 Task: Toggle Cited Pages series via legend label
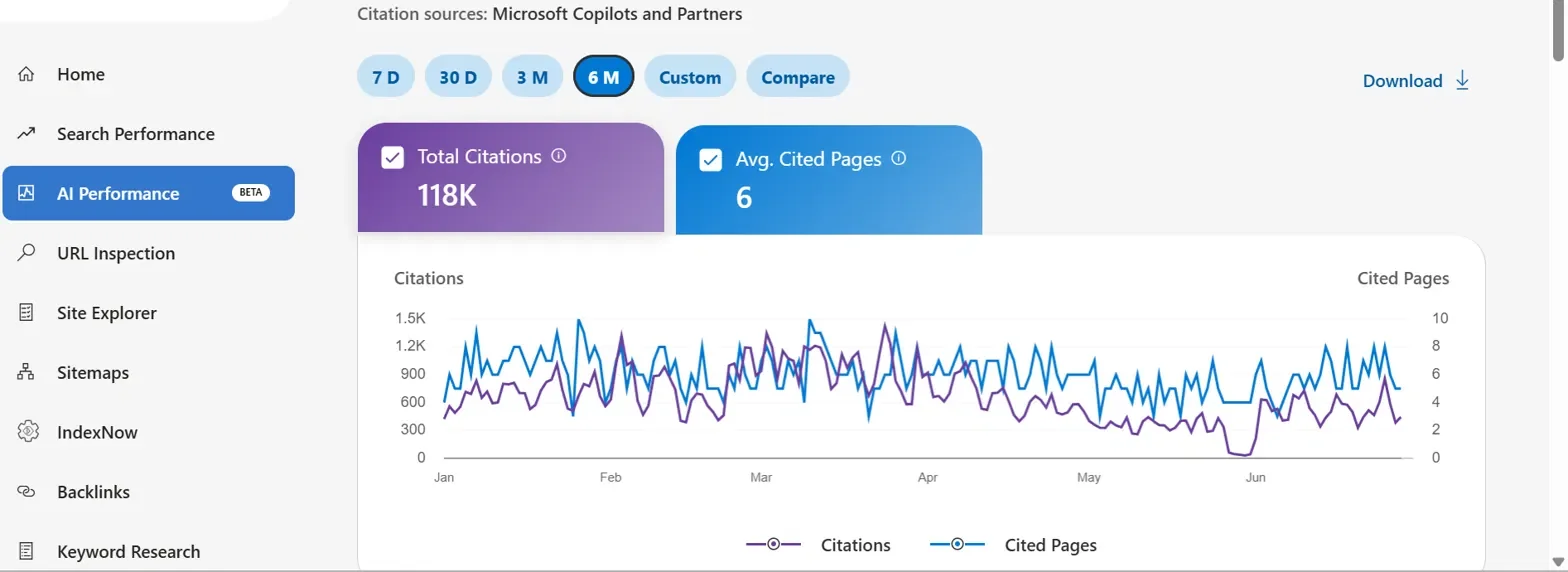pyautogui.click(x=1051, y=545)
